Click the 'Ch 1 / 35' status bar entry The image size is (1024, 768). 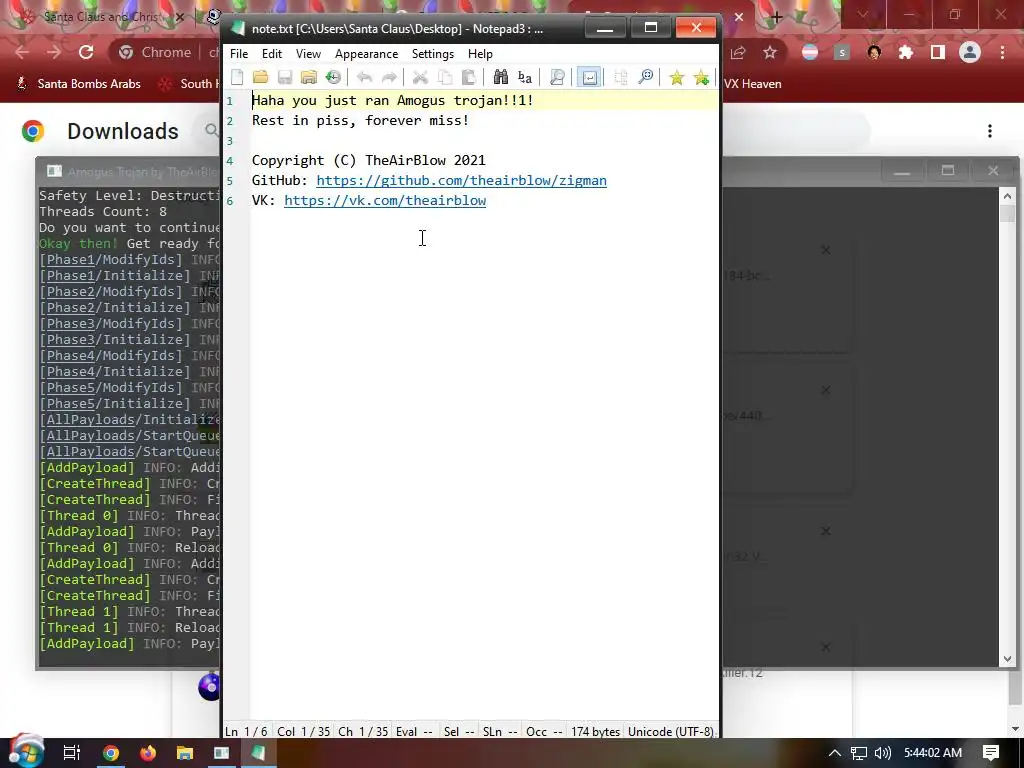point(363,731)
